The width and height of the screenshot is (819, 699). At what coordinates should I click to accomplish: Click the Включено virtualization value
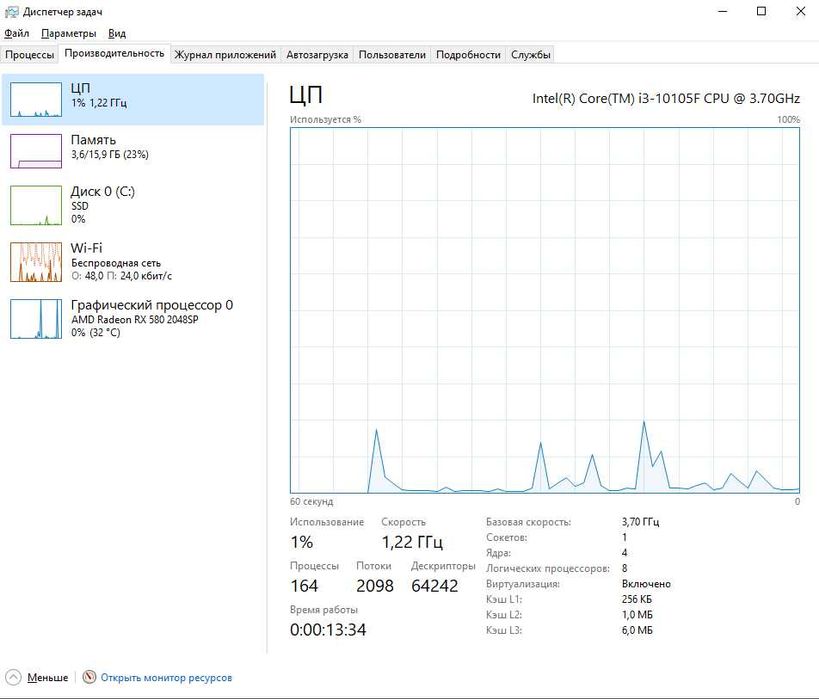[x=646, y=584]
